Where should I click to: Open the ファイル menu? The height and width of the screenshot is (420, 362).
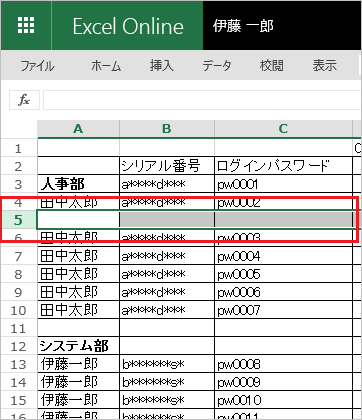coord(38,66)
